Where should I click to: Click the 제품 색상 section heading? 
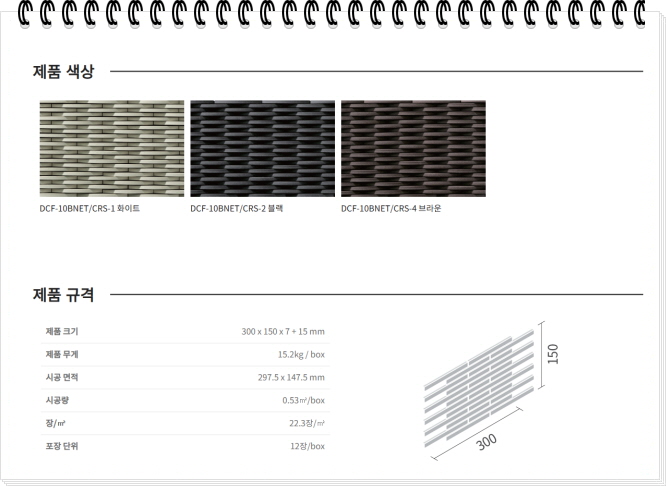(x=64, y=71)
